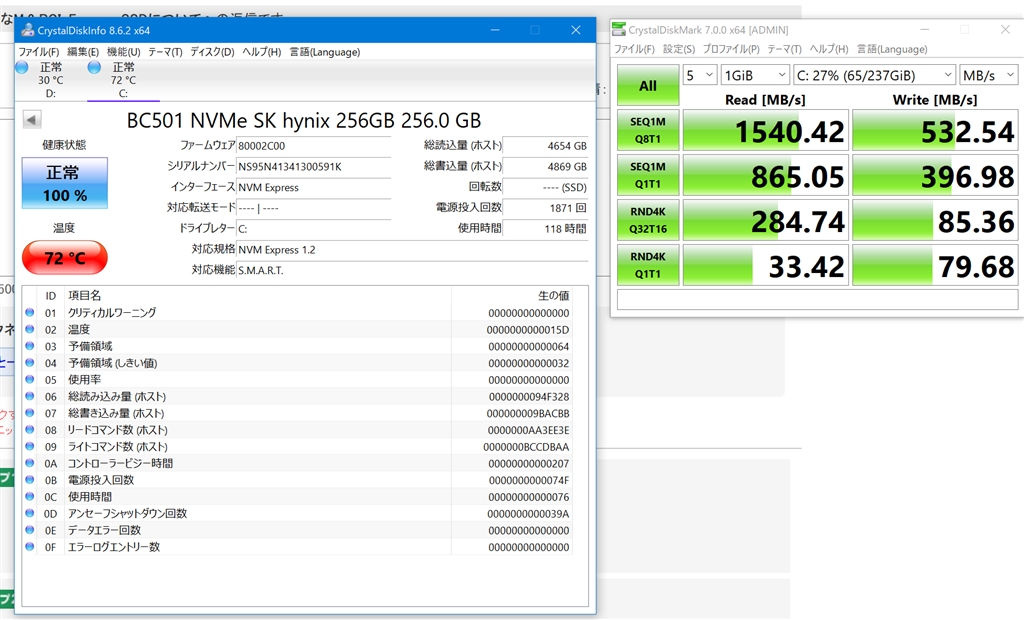The image size is (1024, 620).
Task: Click the green All benchmark button
Action: point(648,85)
